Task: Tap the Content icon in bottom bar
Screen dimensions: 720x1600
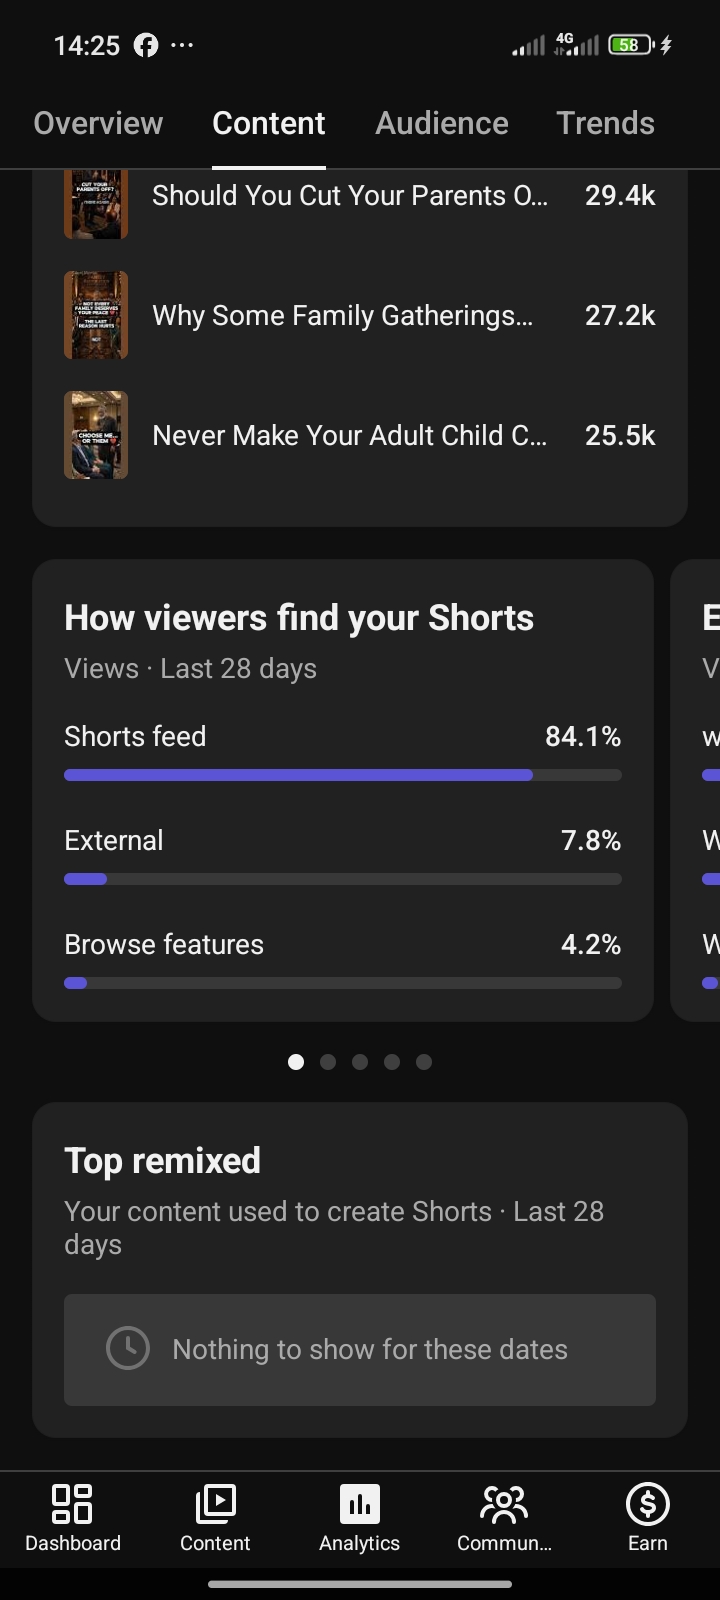Action: pos(215,1503)
